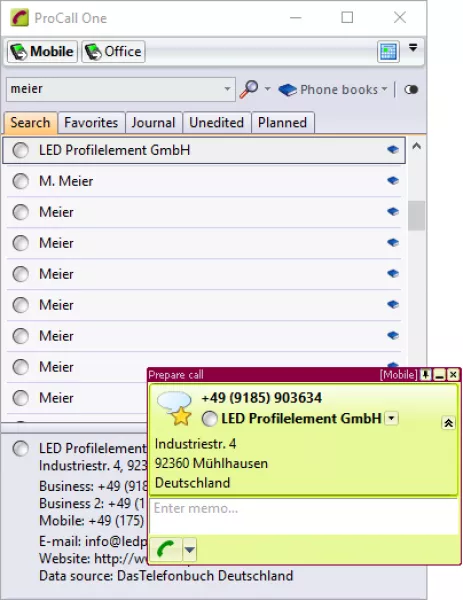Viewport: 463px width, 600px height.
Task: Click the Mobile +49 (175) number
Action: tap(92, 520)
